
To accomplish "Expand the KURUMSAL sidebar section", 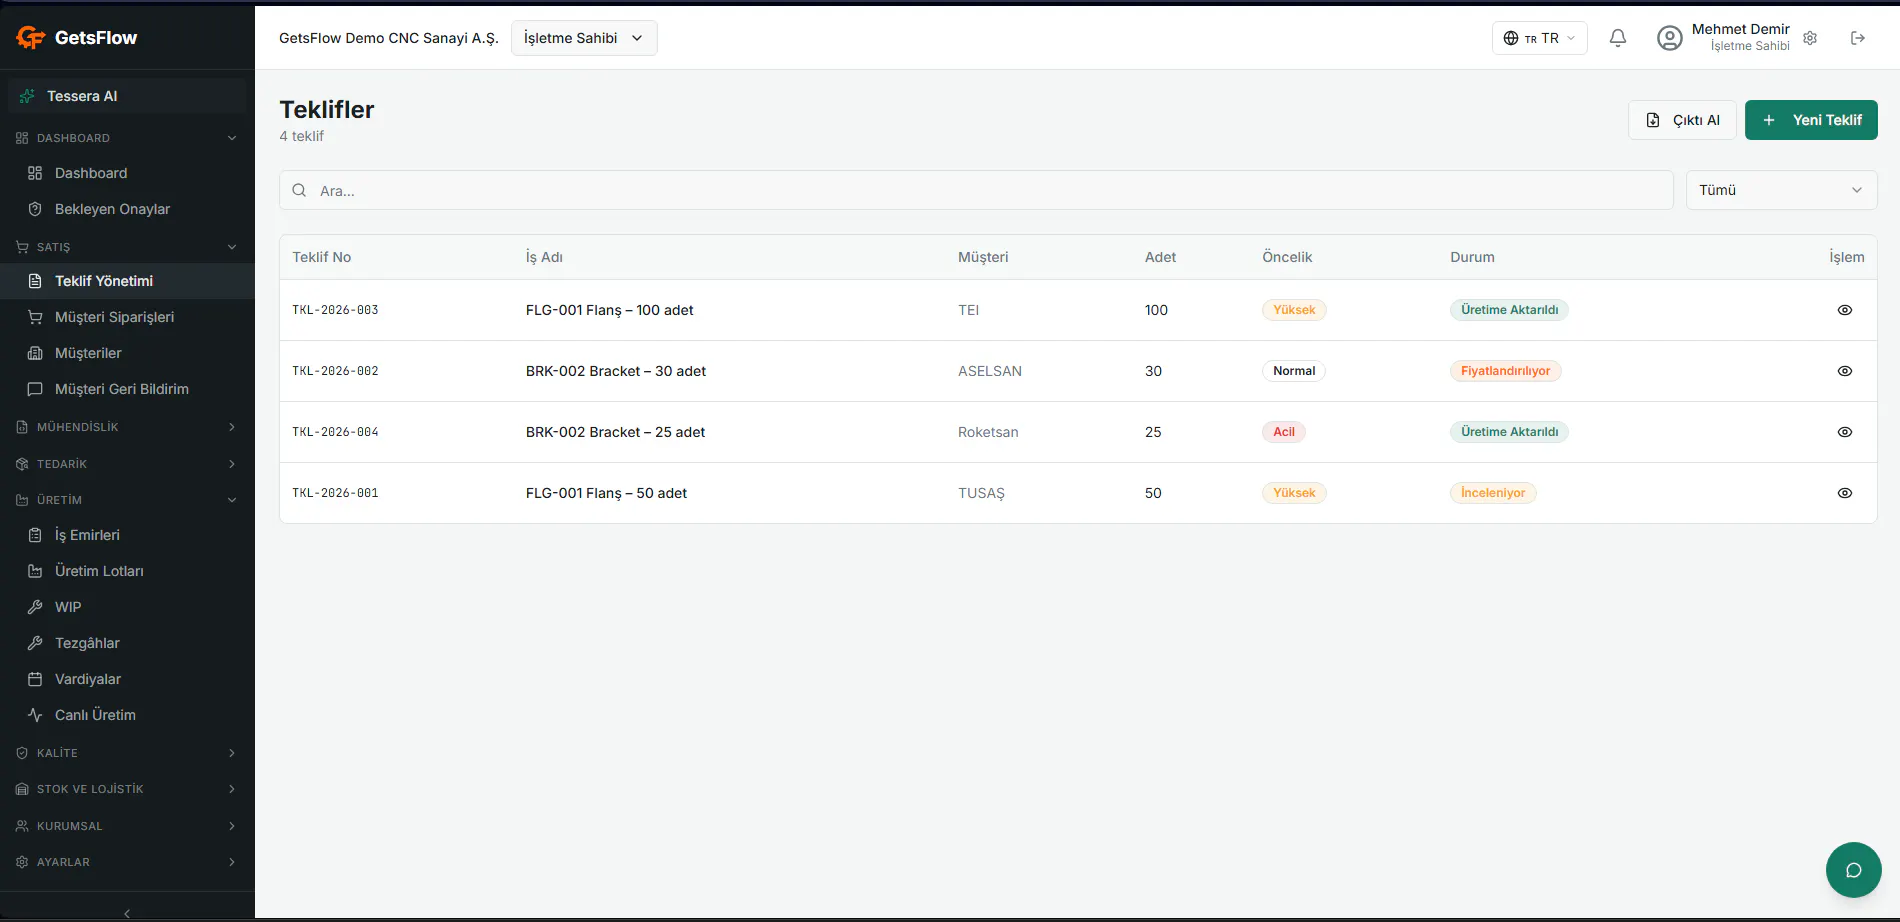I will tap(127, 826).
